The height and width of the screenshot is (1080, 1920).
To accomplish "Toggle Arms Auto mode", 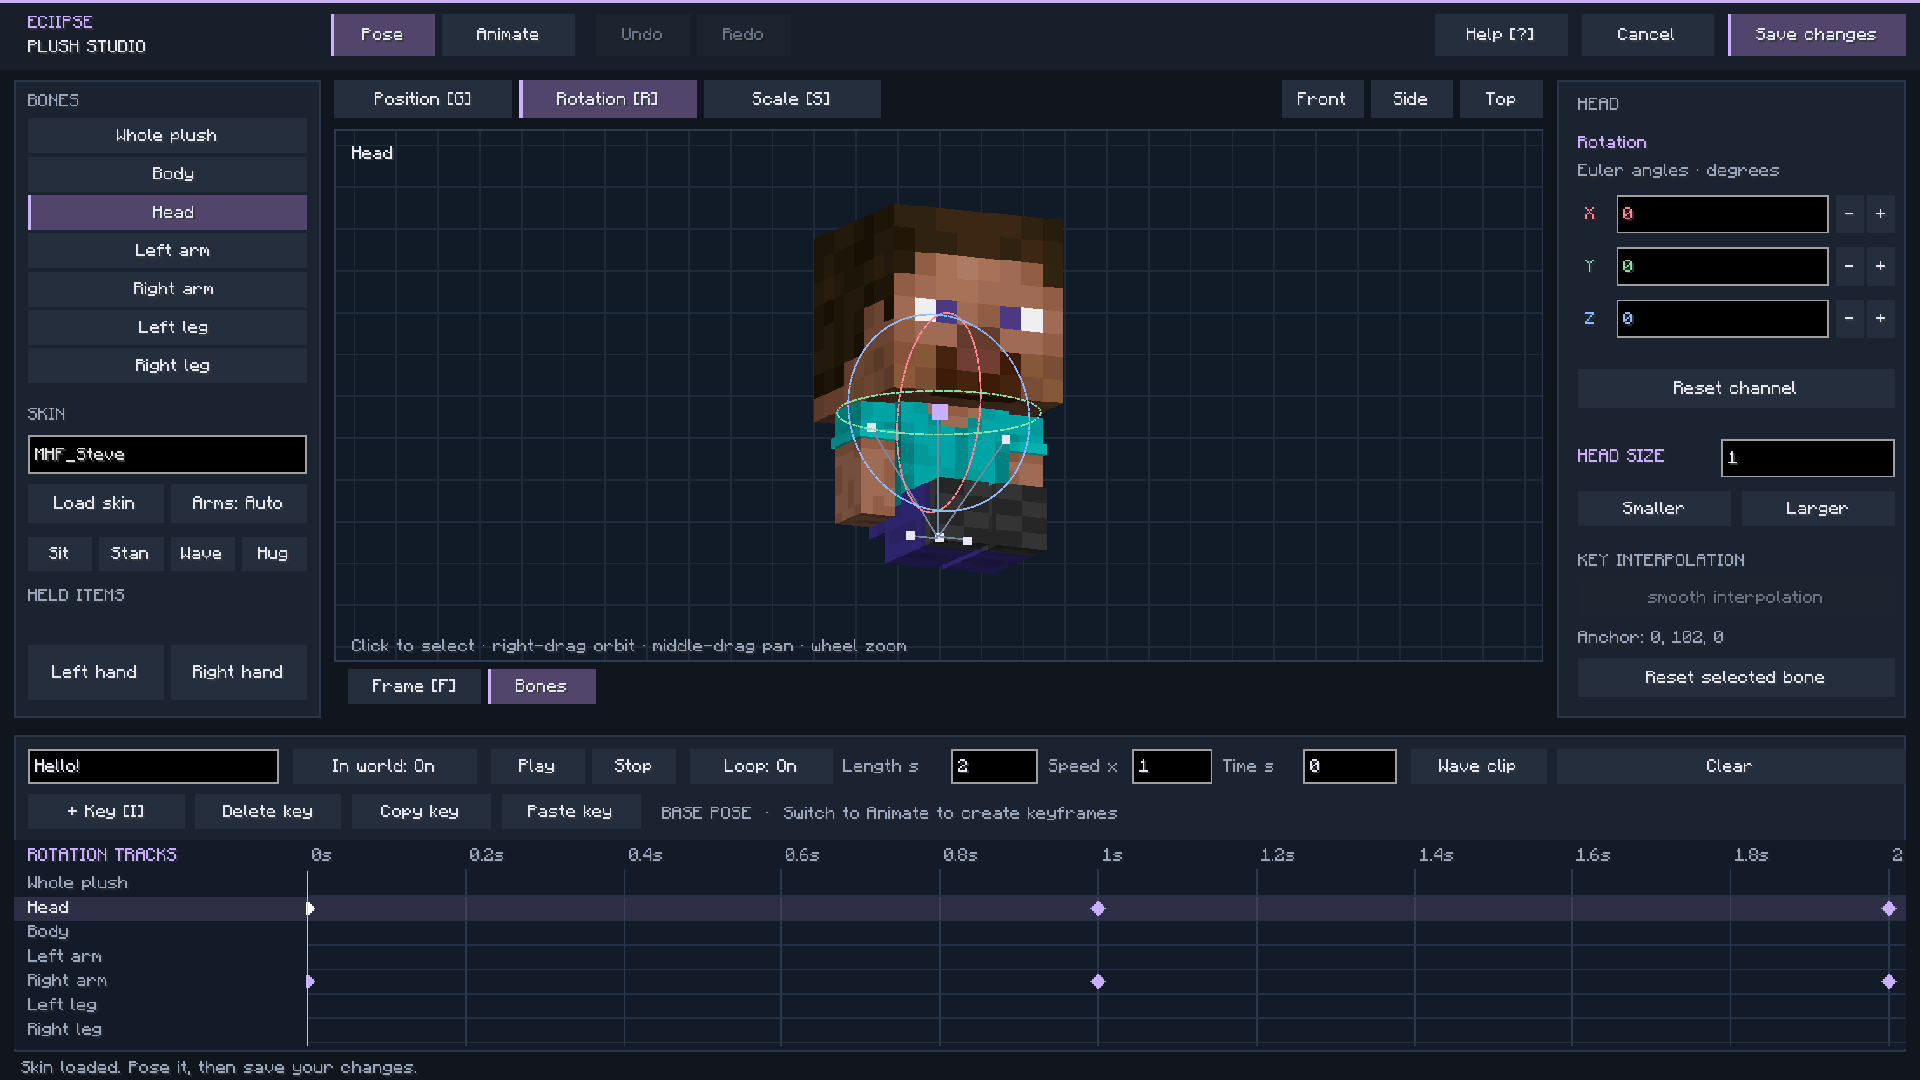I will coord(238,503).
